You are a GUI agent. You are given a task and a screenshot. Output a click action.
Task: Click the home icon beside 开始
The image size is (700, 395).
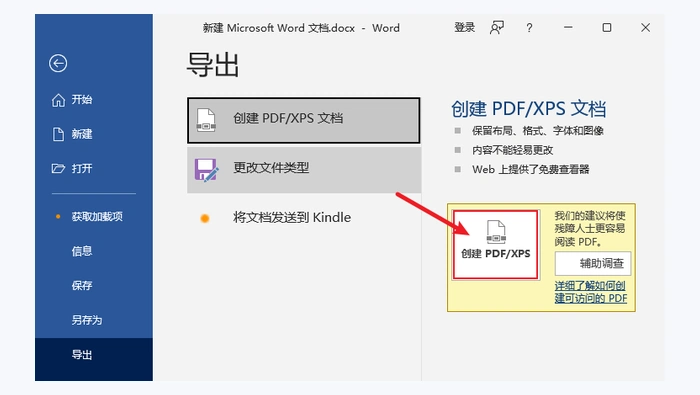tap(58, 100)
